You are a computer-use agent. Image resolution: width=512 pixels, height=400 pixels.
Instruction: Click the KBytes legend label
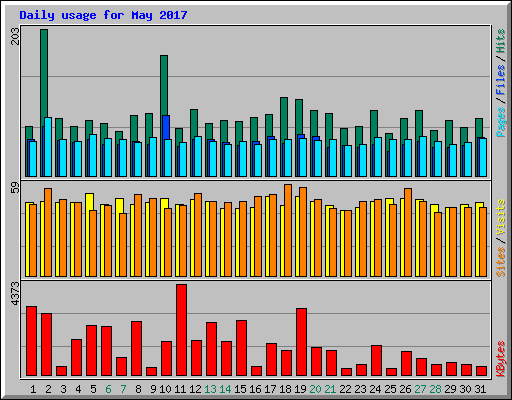[500, 359]
